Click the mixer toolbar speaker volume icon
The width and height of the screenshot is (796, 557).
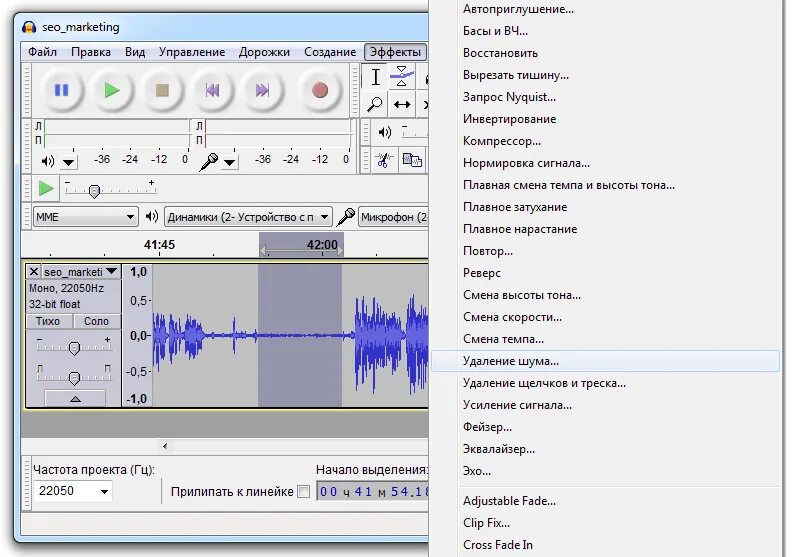[384, 133]
